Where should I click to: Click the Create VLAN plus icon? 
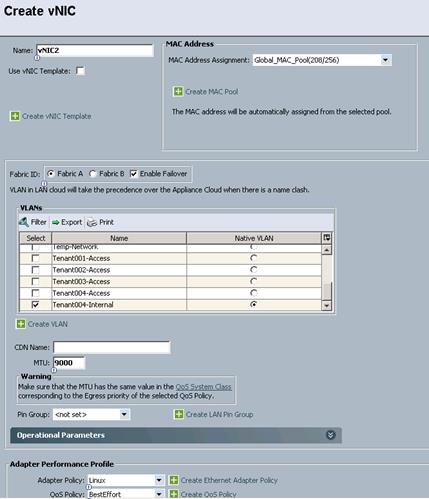21,324
